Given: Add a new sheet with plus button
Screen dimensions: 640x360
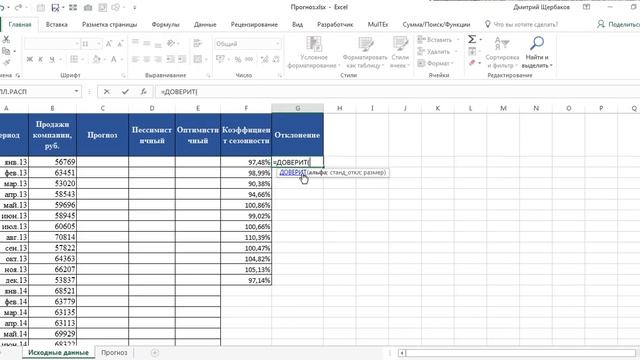Looking at the screenshot, I should coord(155,353).
